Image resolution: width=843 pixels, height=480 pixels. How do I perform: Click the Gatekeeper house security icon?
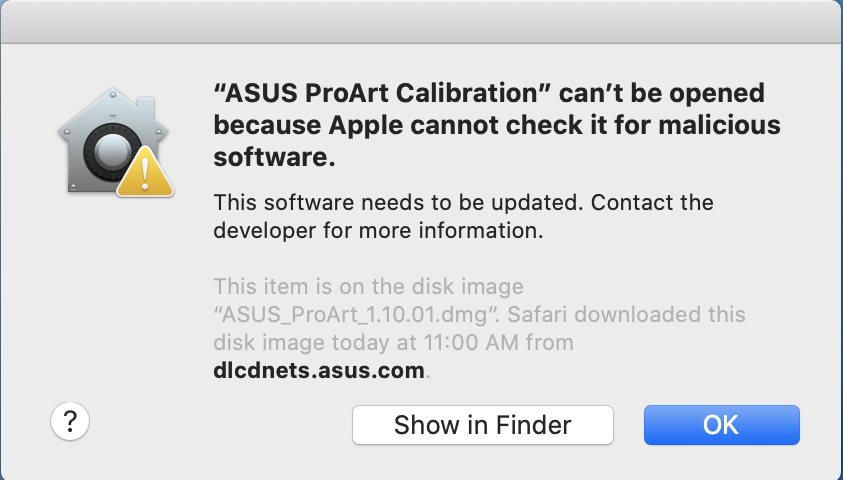(x=115, y=142)
